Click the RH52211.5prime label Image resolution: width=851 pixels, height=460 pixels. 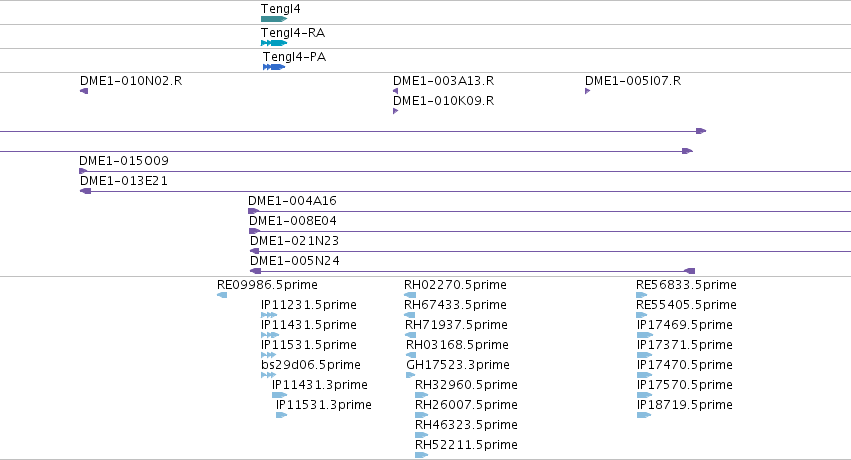pos(466,445)
